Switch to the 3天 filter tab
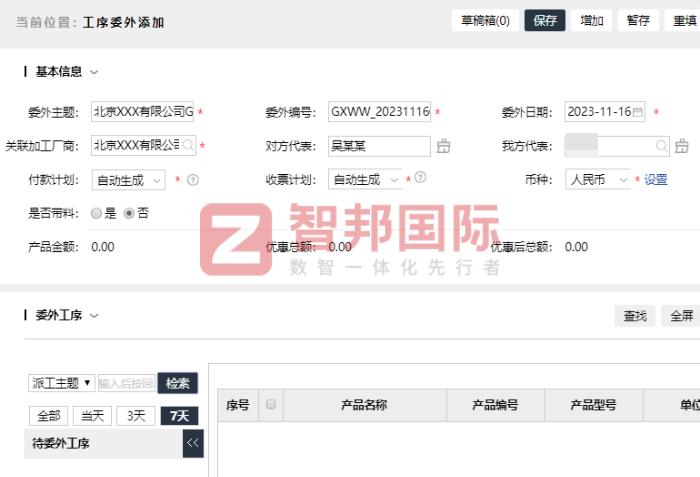This screenshot has width=700, height=477. click(136, 416)
